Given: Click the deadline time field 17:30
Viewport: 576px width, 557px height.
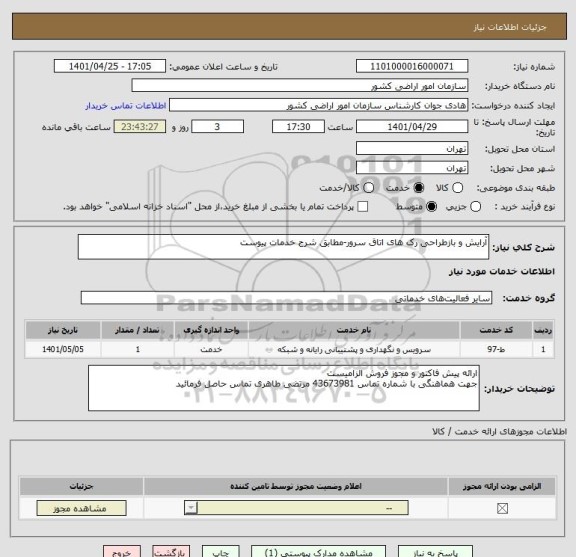Looking at the screenshot, I should (298, 126).
